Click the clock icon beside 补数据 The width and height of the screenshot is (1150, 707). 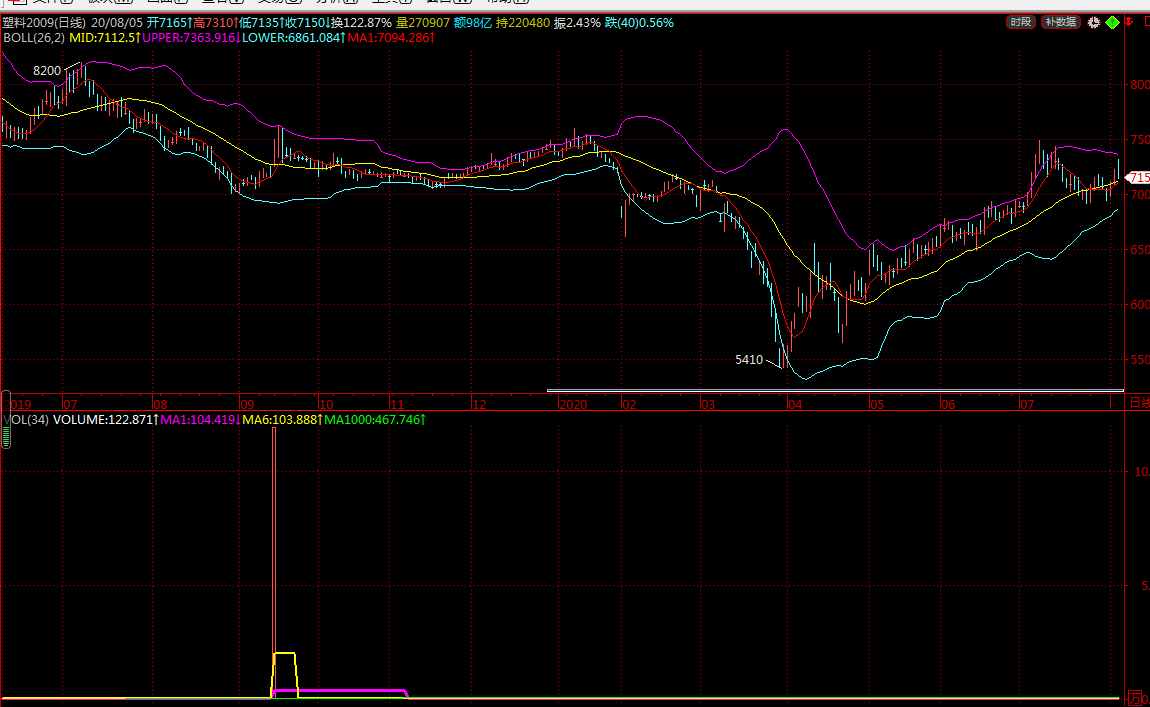click(x=1094, y=22)
